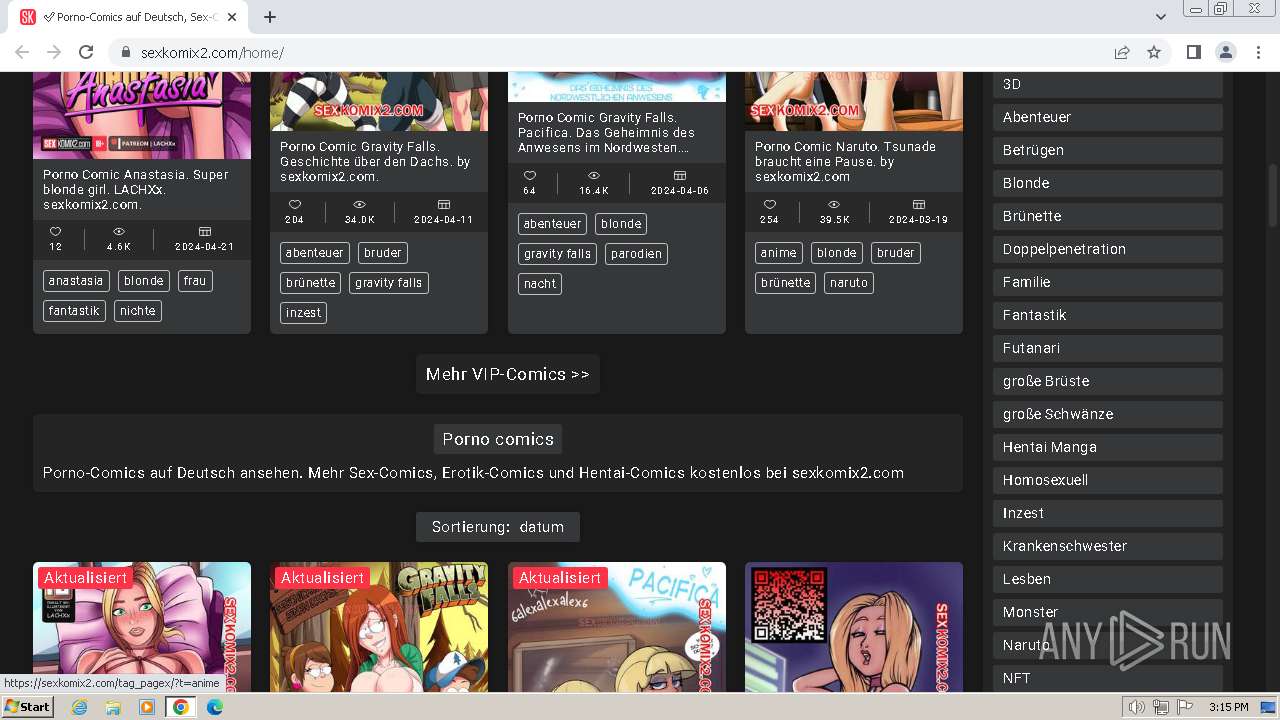Open the Sortierung datum dropdown
This screenshot has width=1280, height=720.
click(498, 527)
